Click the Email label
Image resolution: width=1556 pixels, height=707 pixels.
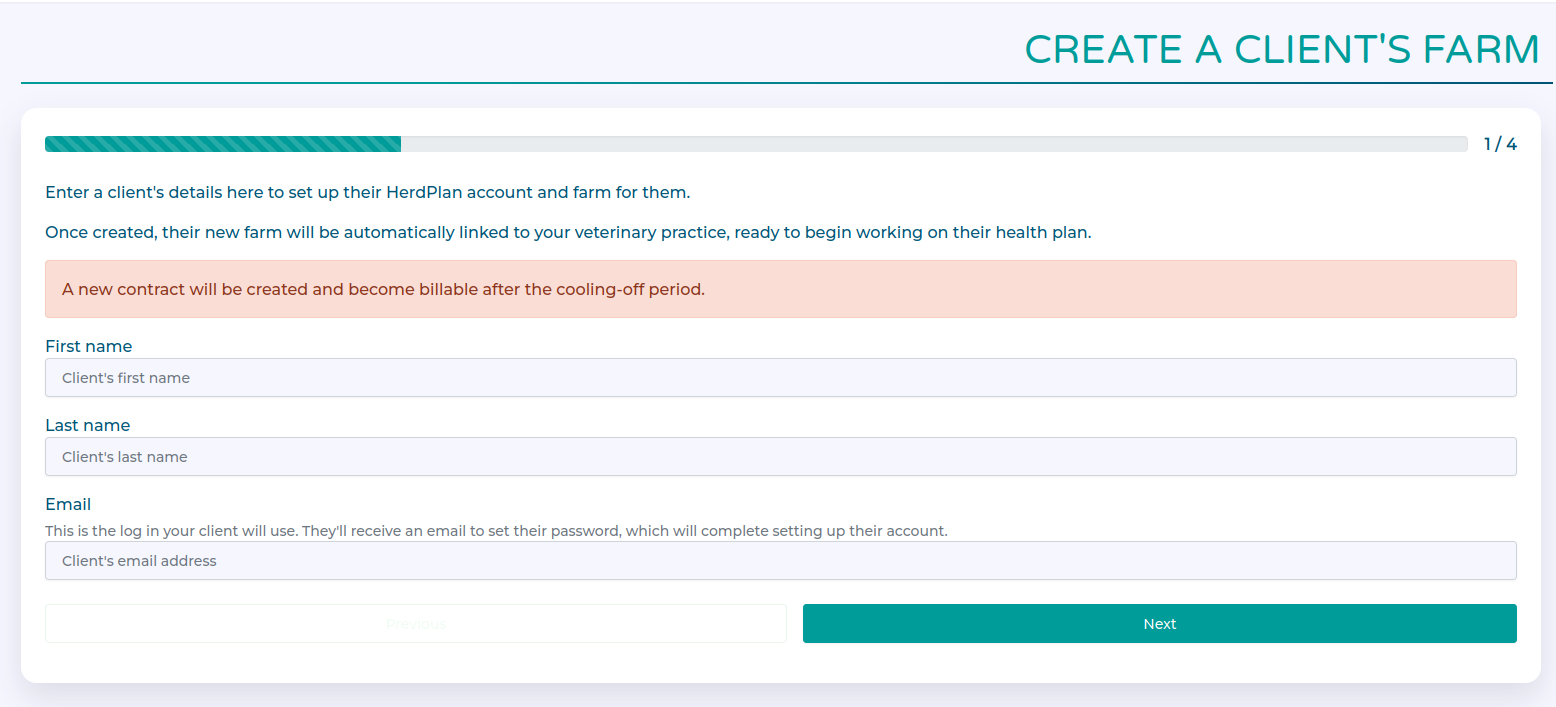68,504
